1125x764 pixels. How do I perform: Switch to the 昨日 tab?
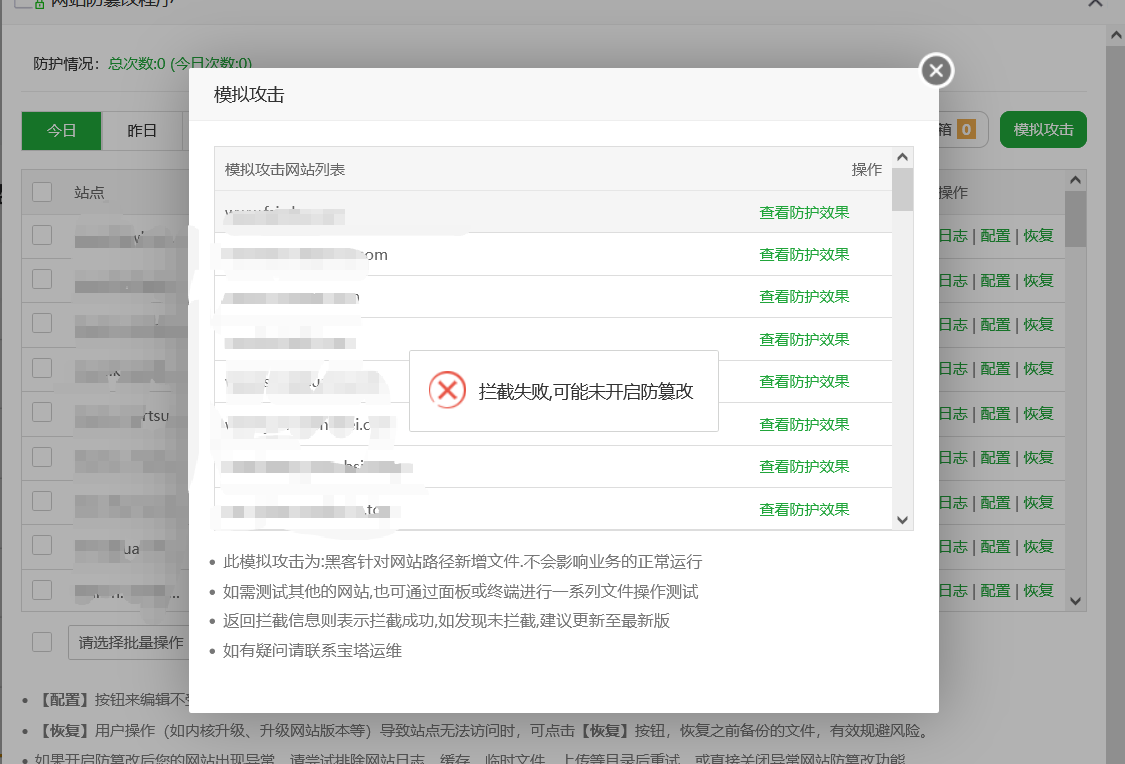tap(142, 131)
